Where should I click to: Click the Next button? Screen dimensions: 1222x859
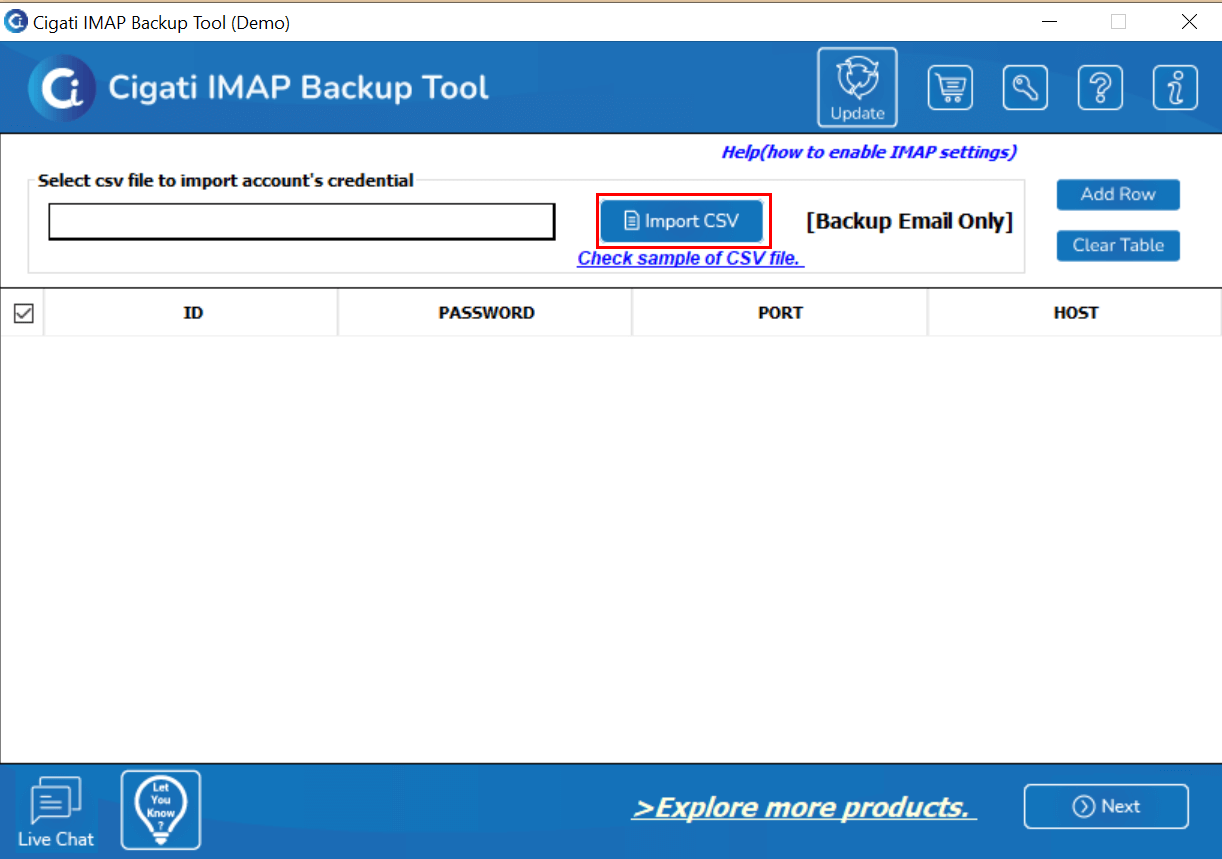1106,807
